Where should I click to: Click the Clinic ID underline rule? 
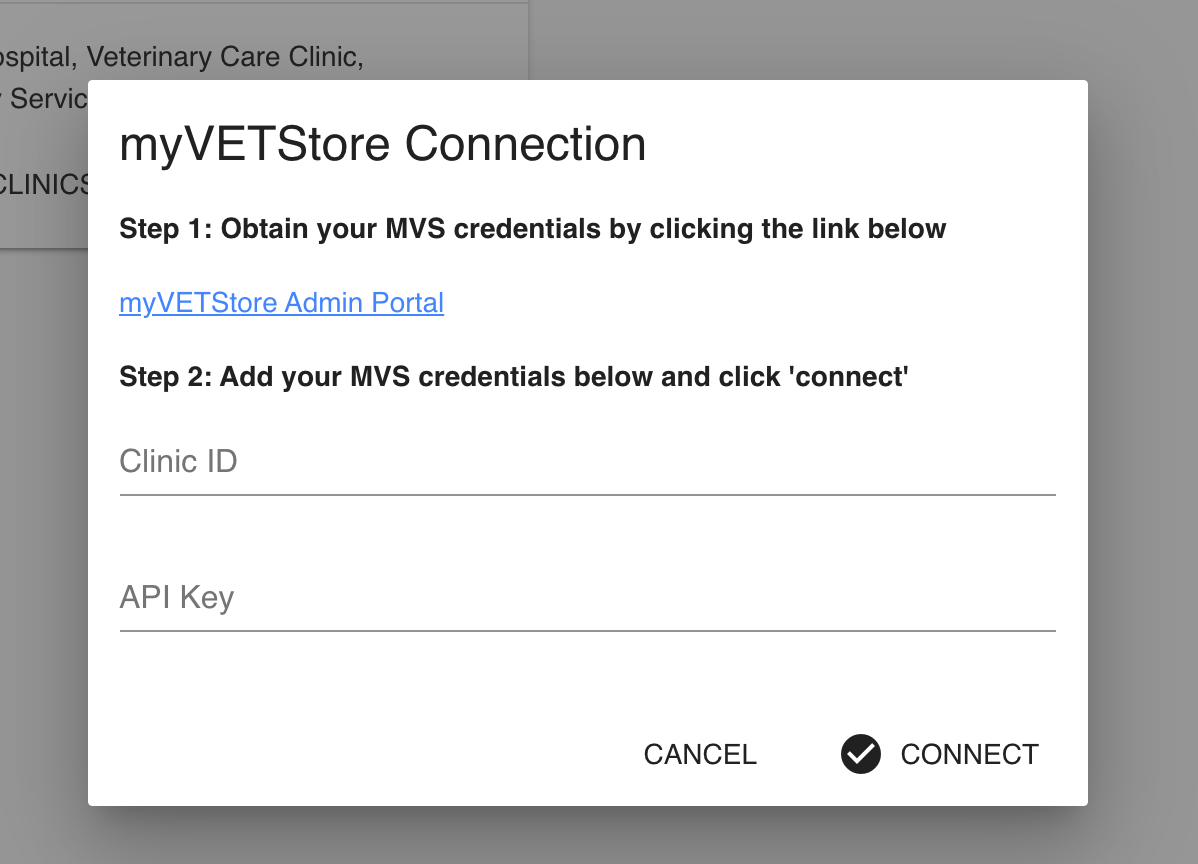587,494
